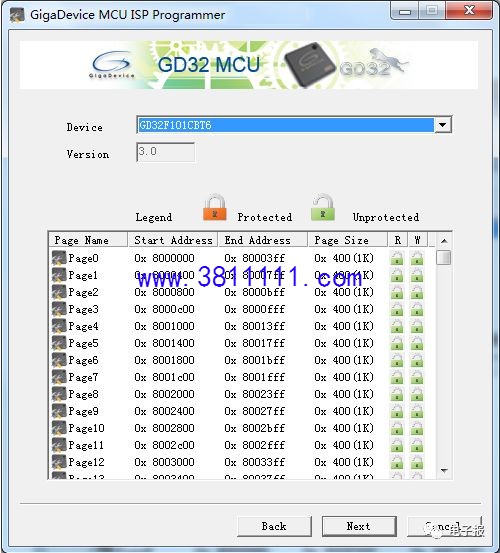
Task: Click start address 0x 8002000
Action: [x=164, y=394]
